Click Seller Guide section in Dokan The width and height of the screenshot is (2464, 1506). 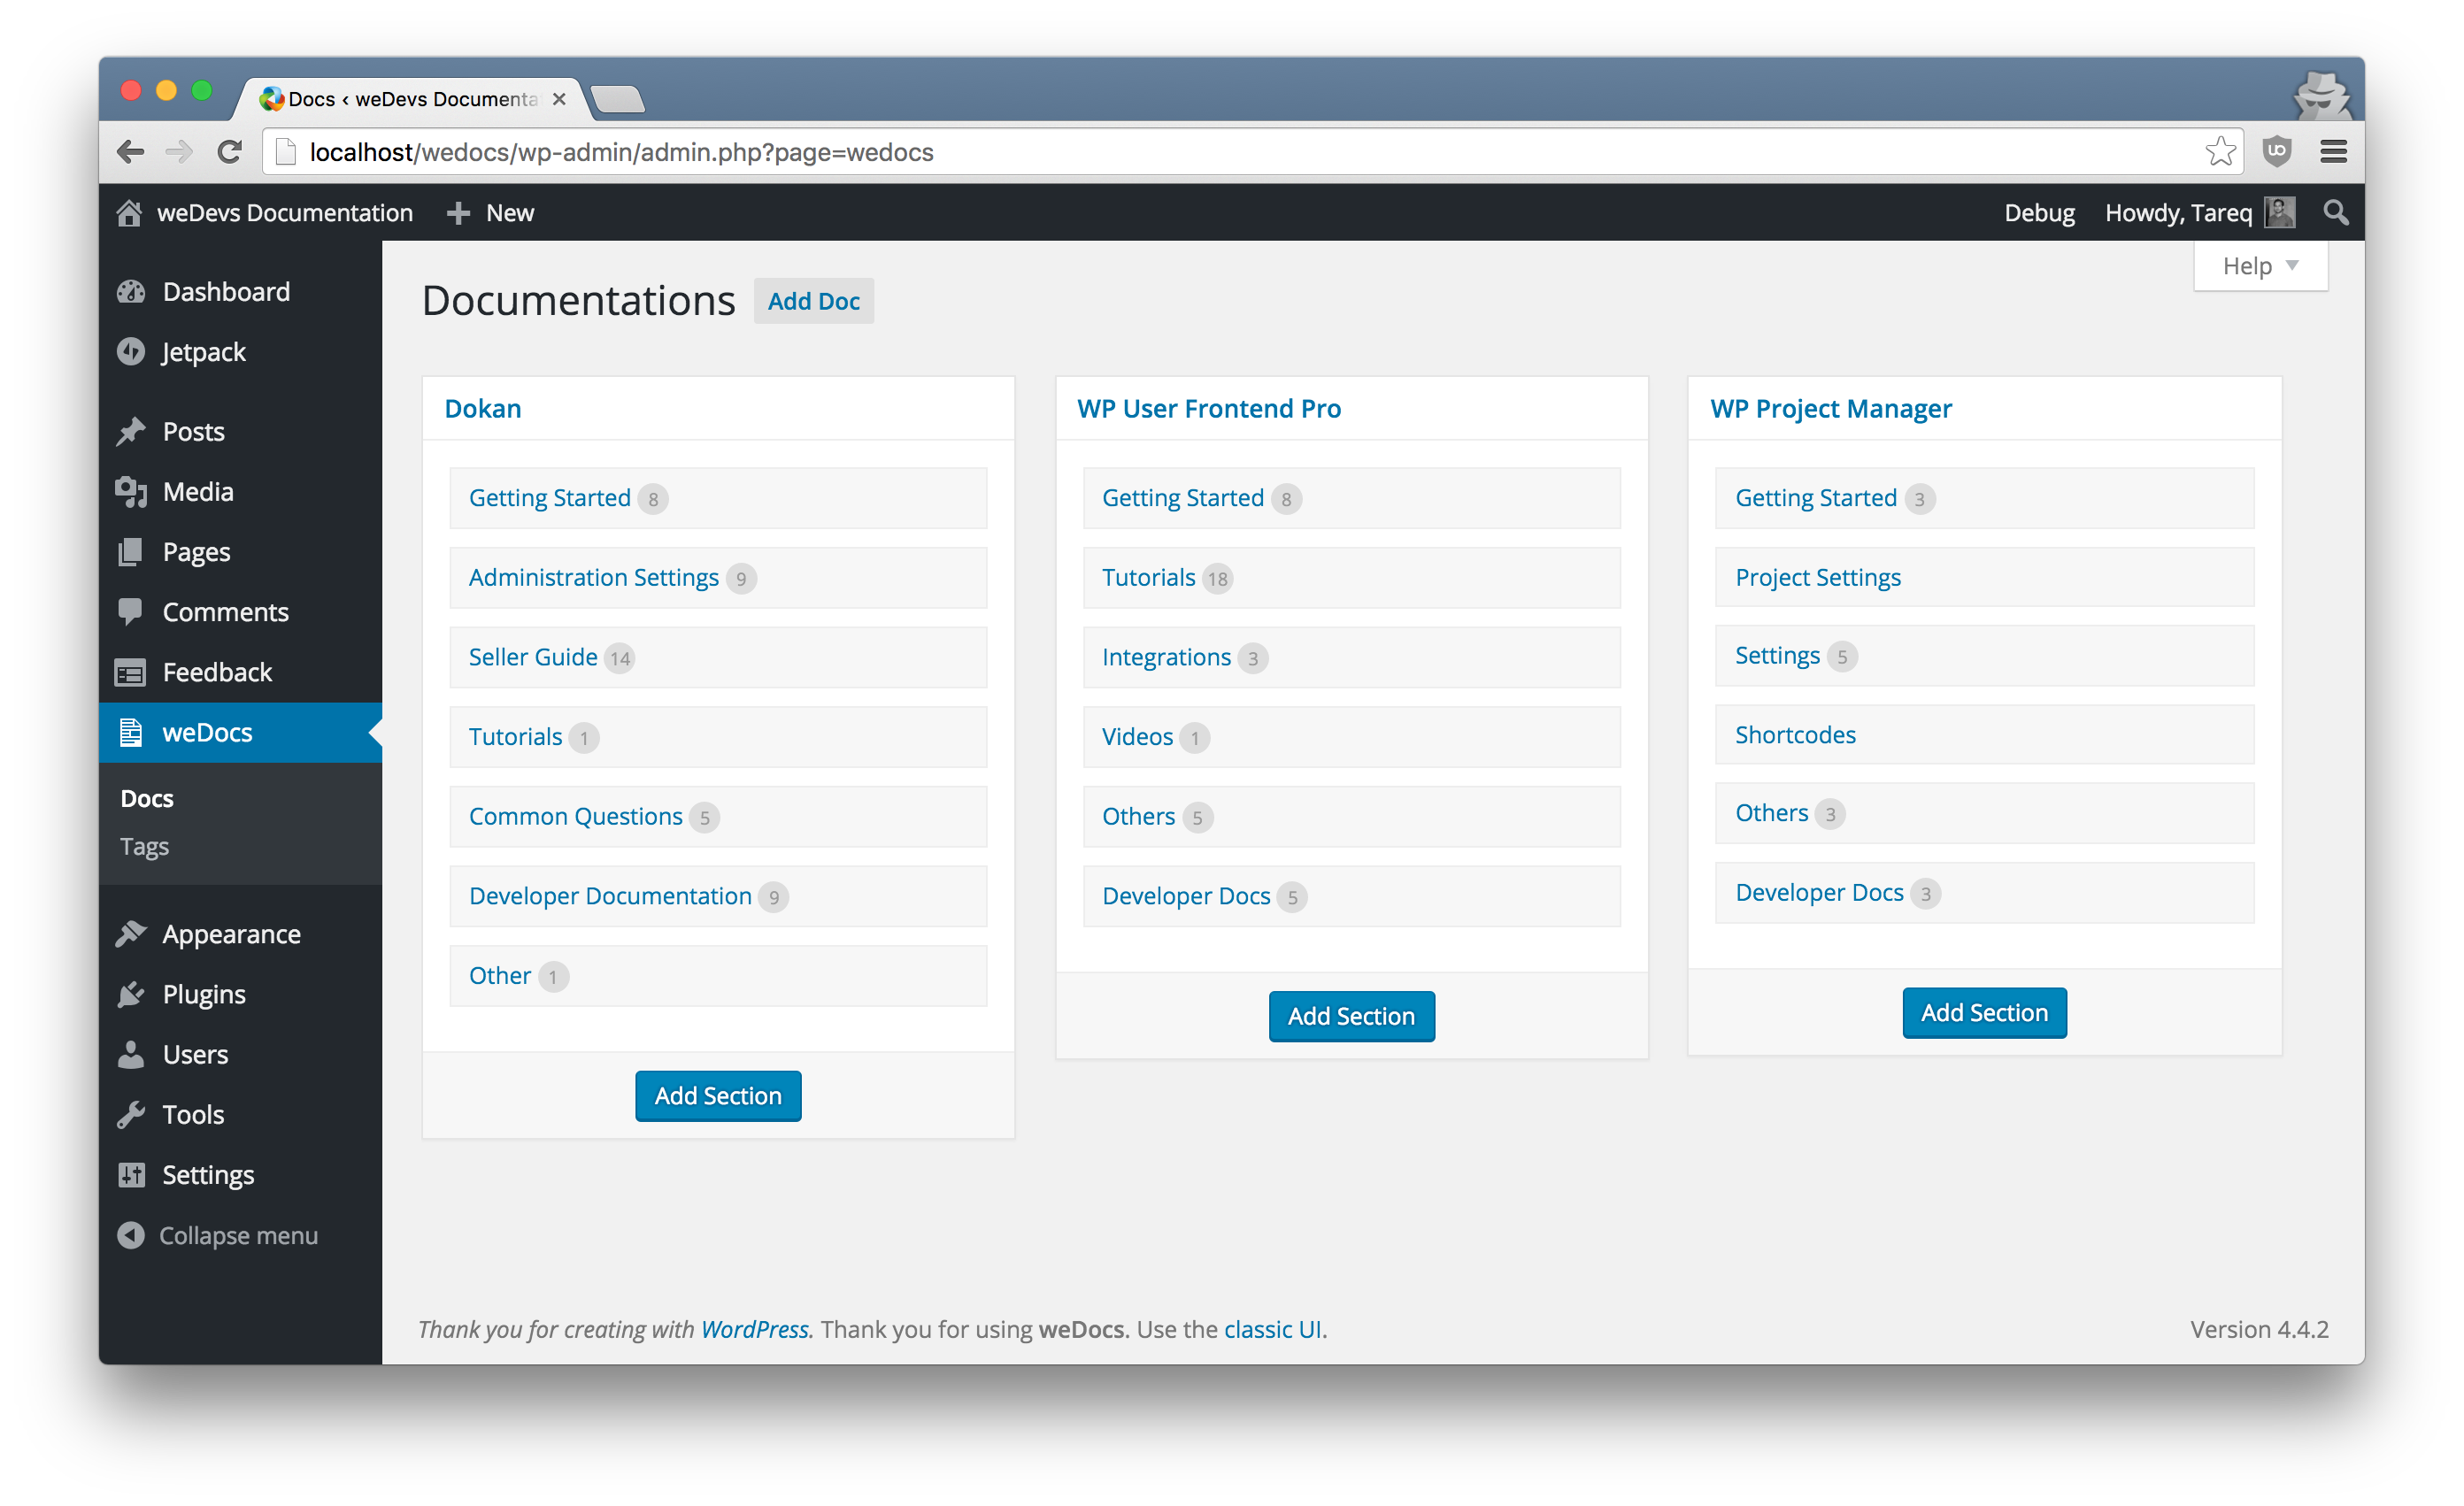pyautogui.click(x=530, y=657)
